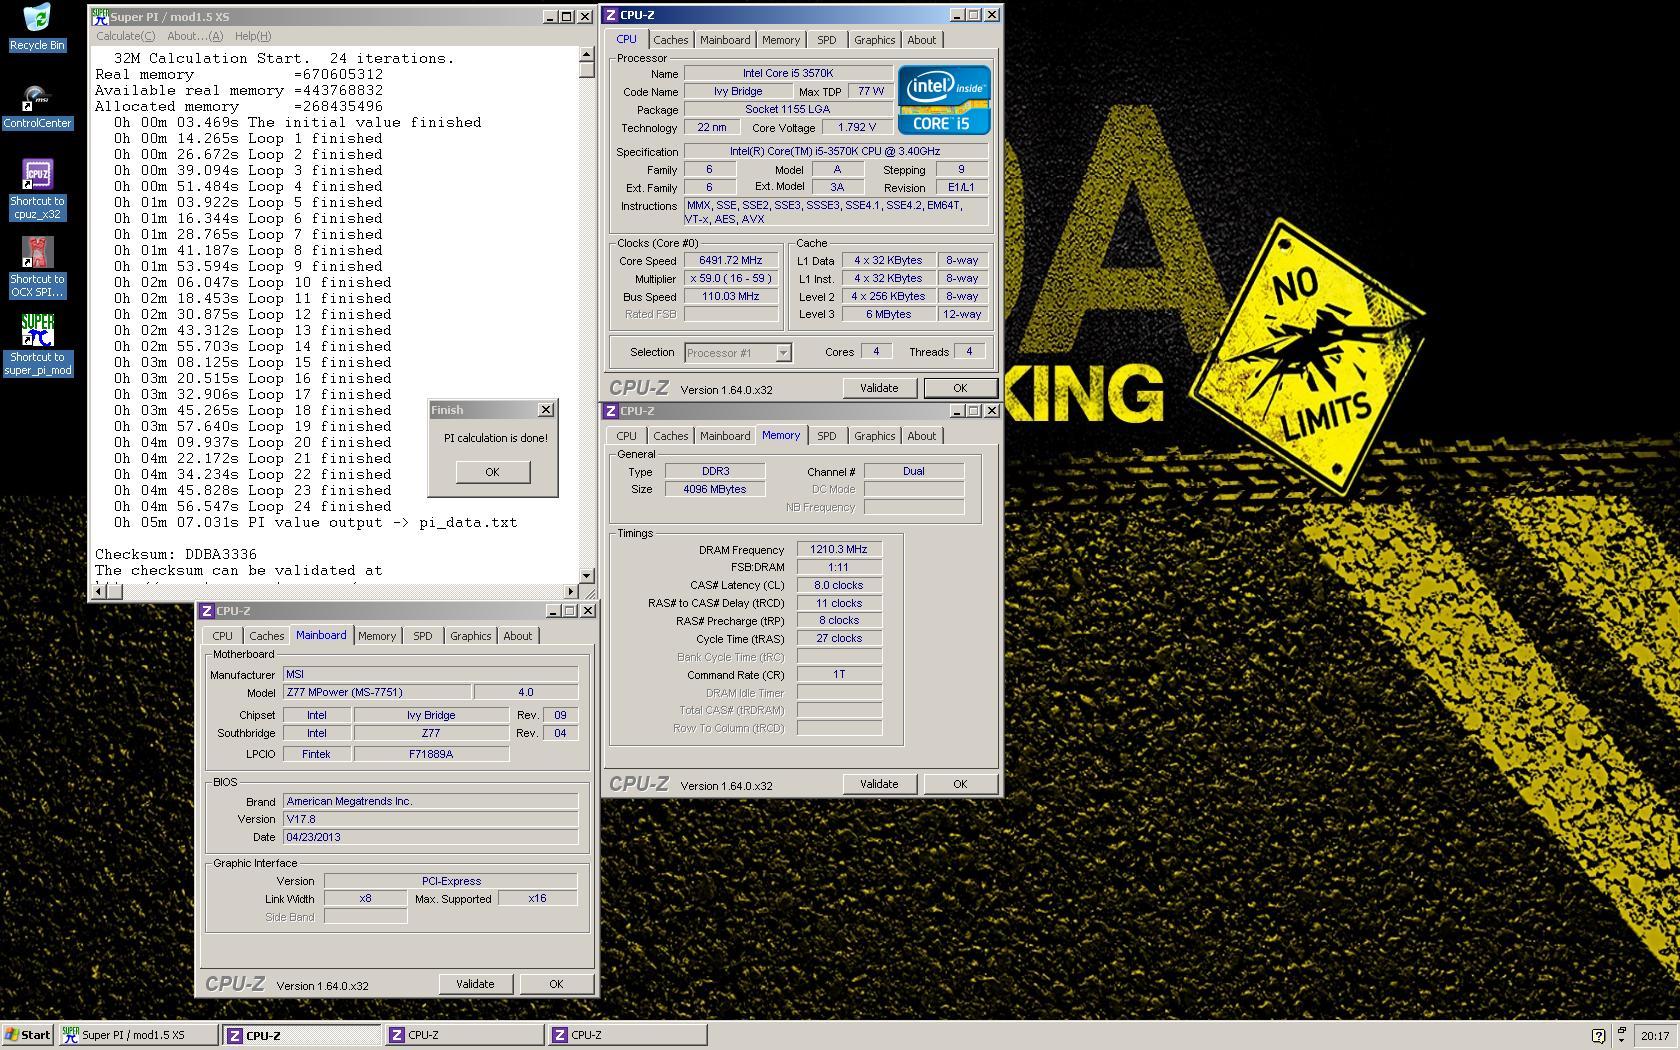Select the Graphics tab in the CPU window

(874, 40)
